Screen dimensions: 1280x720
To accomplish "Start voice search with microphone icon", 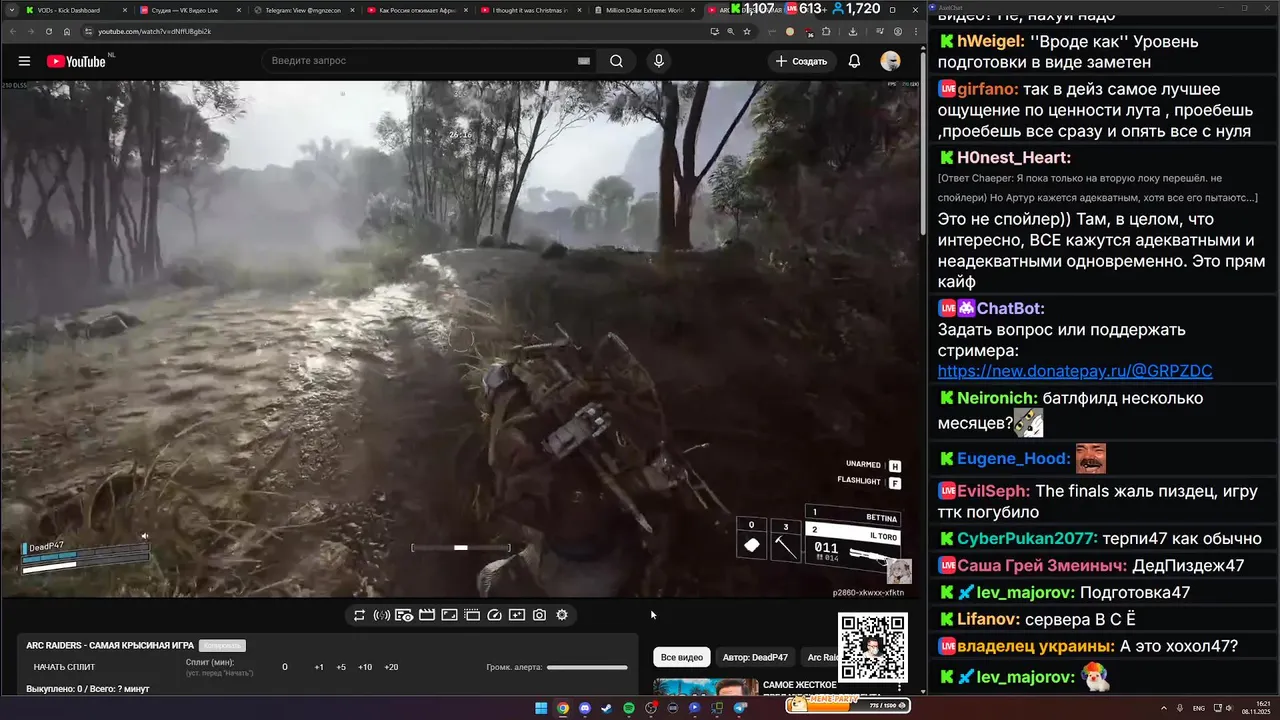I will [658, 61].
